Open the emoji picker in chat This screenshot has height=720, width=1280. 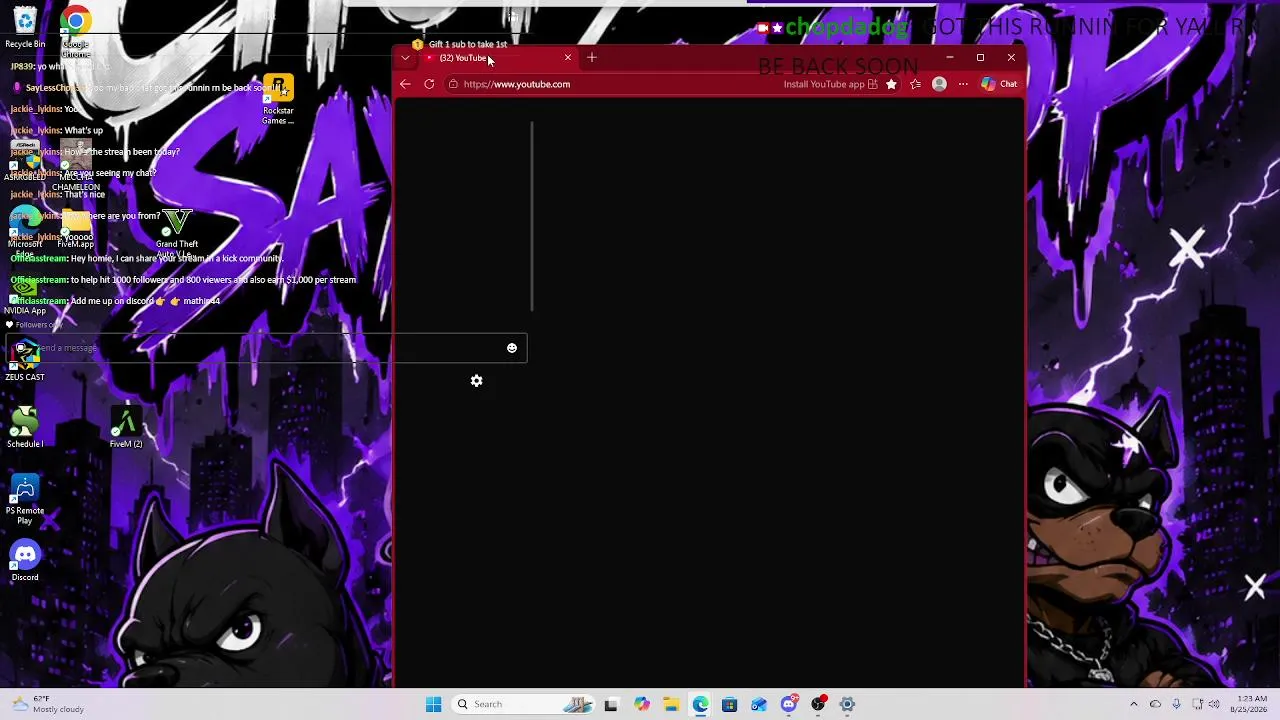coord(512,348)
